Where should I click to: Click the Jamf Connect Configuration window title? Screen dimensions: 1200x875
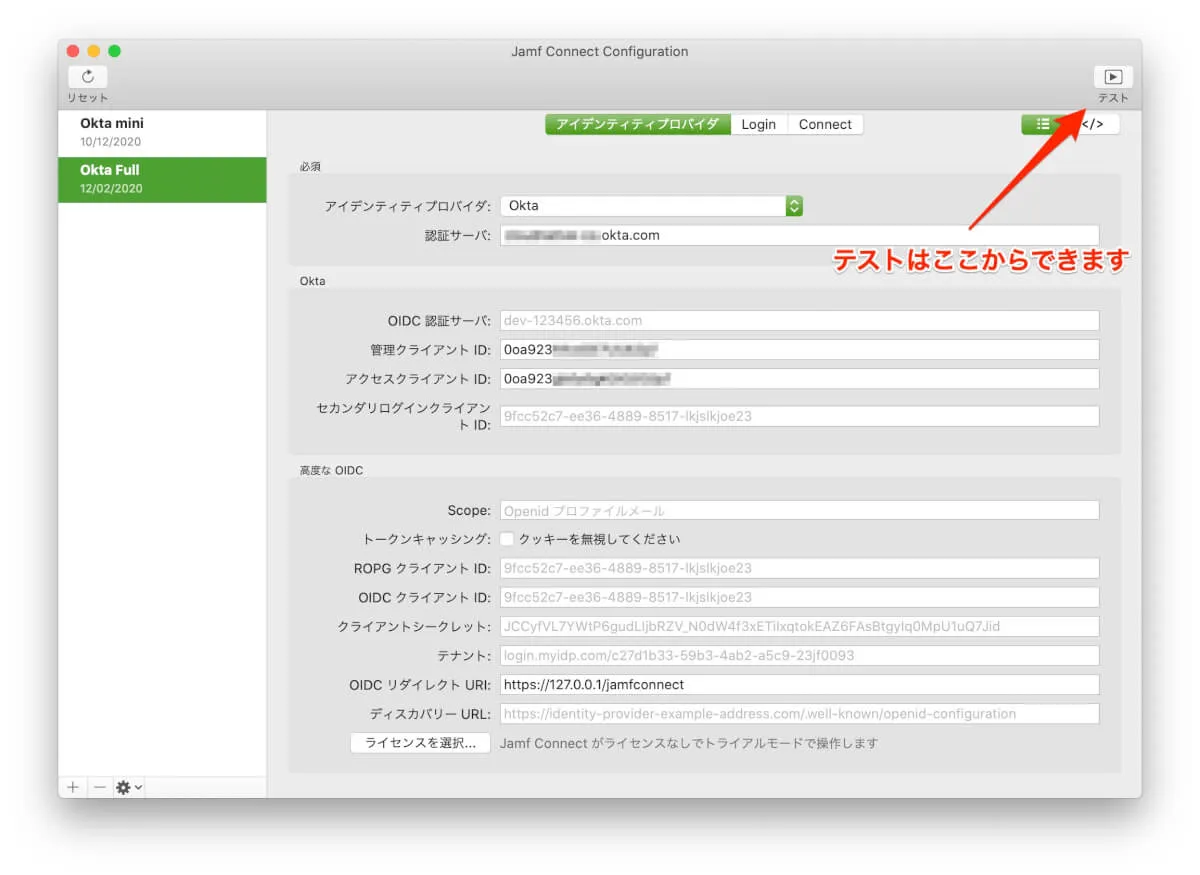(x=600, y=51)
